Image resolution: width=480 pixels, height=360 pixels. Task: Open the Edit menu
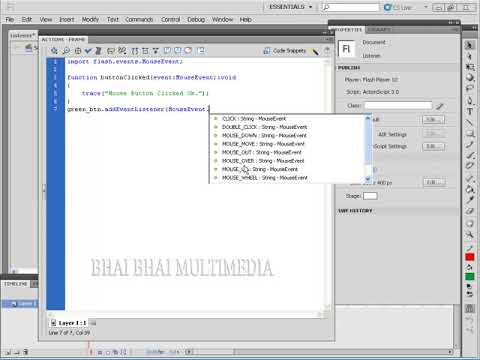point(27,20)
